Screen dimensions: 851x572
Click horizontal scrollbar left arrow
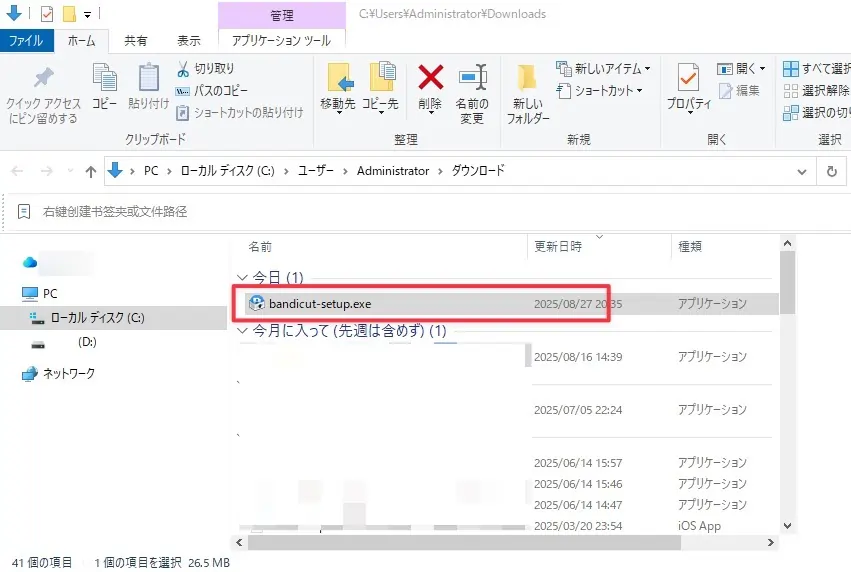(x=239, y=542)
